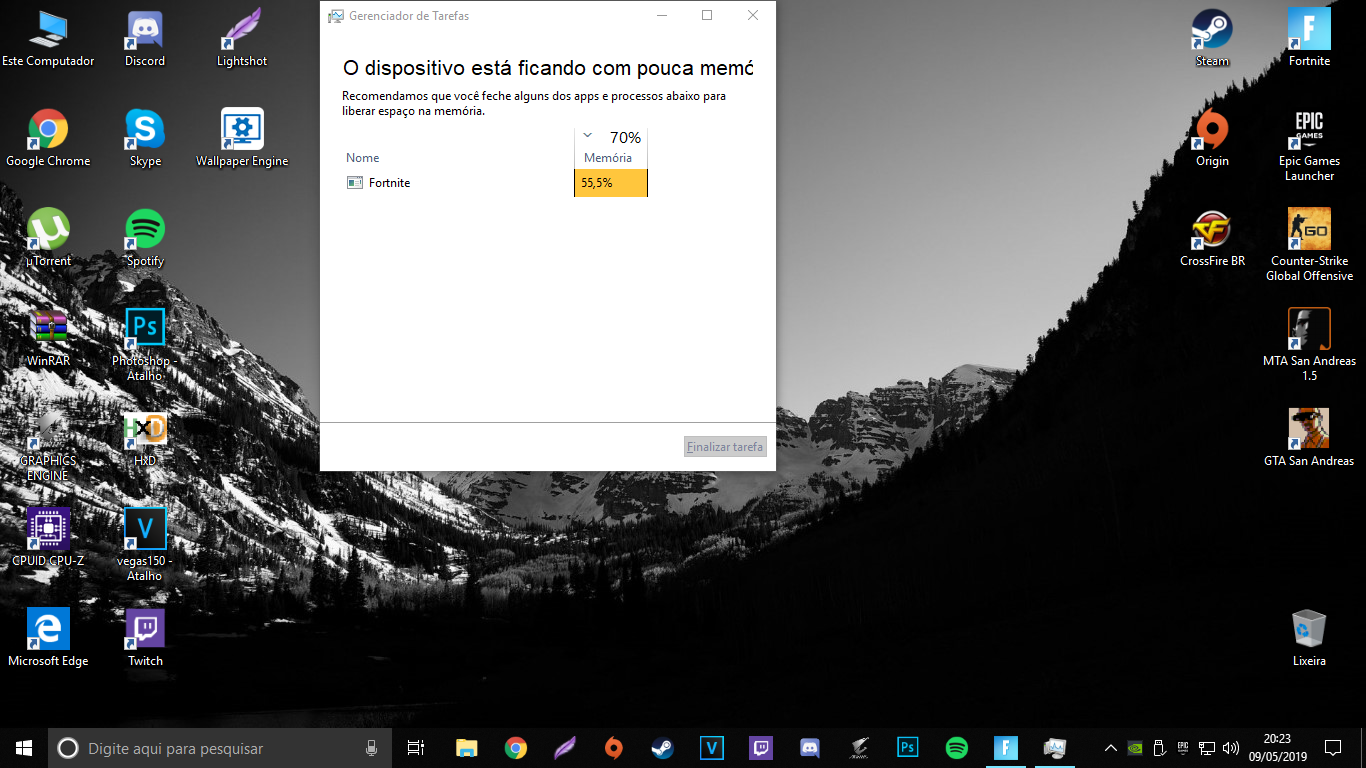Image resolution: width=1366 pixels, height=768 pixels.
Task: Select the Fortnite desktop shortcut
Action: [1309, 38]
